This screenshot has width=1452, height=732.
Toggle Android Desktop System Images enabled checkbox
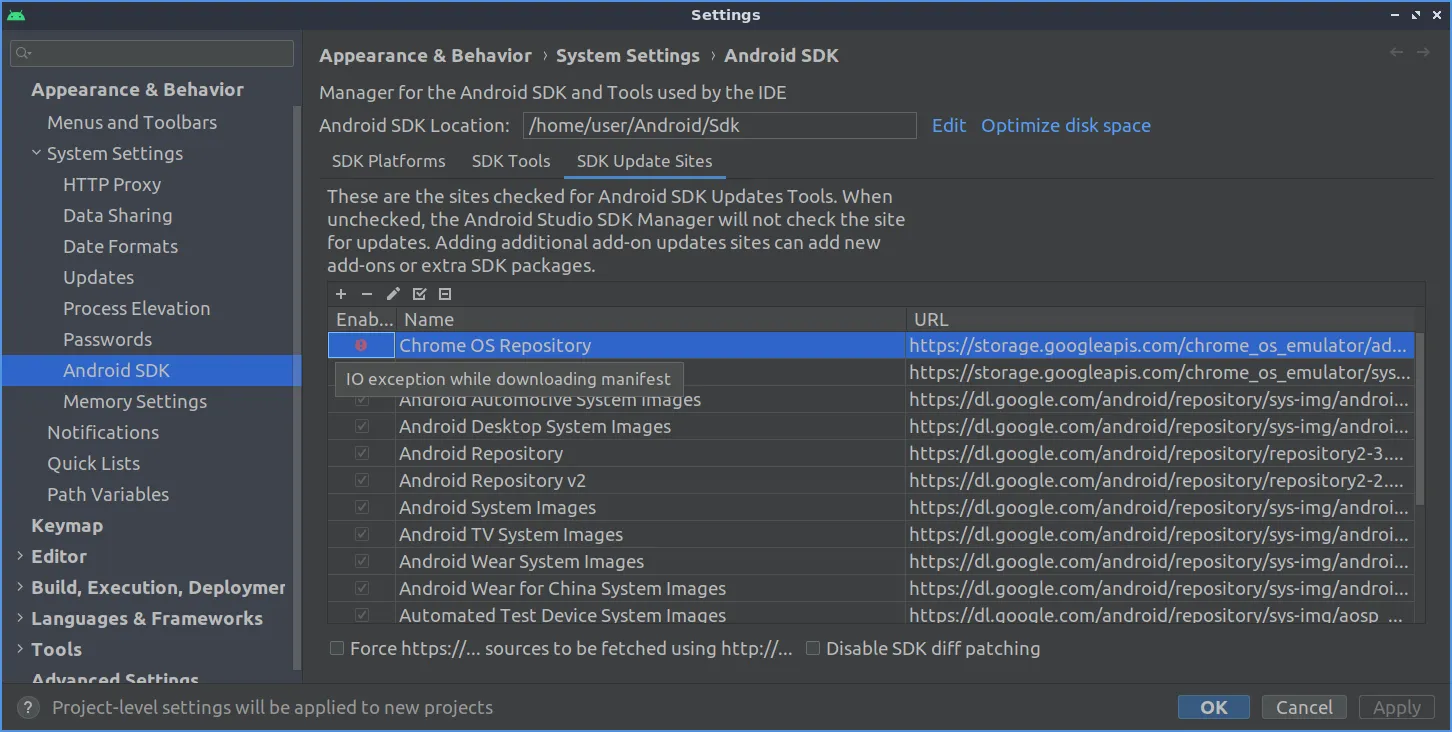tap(361, 426)
